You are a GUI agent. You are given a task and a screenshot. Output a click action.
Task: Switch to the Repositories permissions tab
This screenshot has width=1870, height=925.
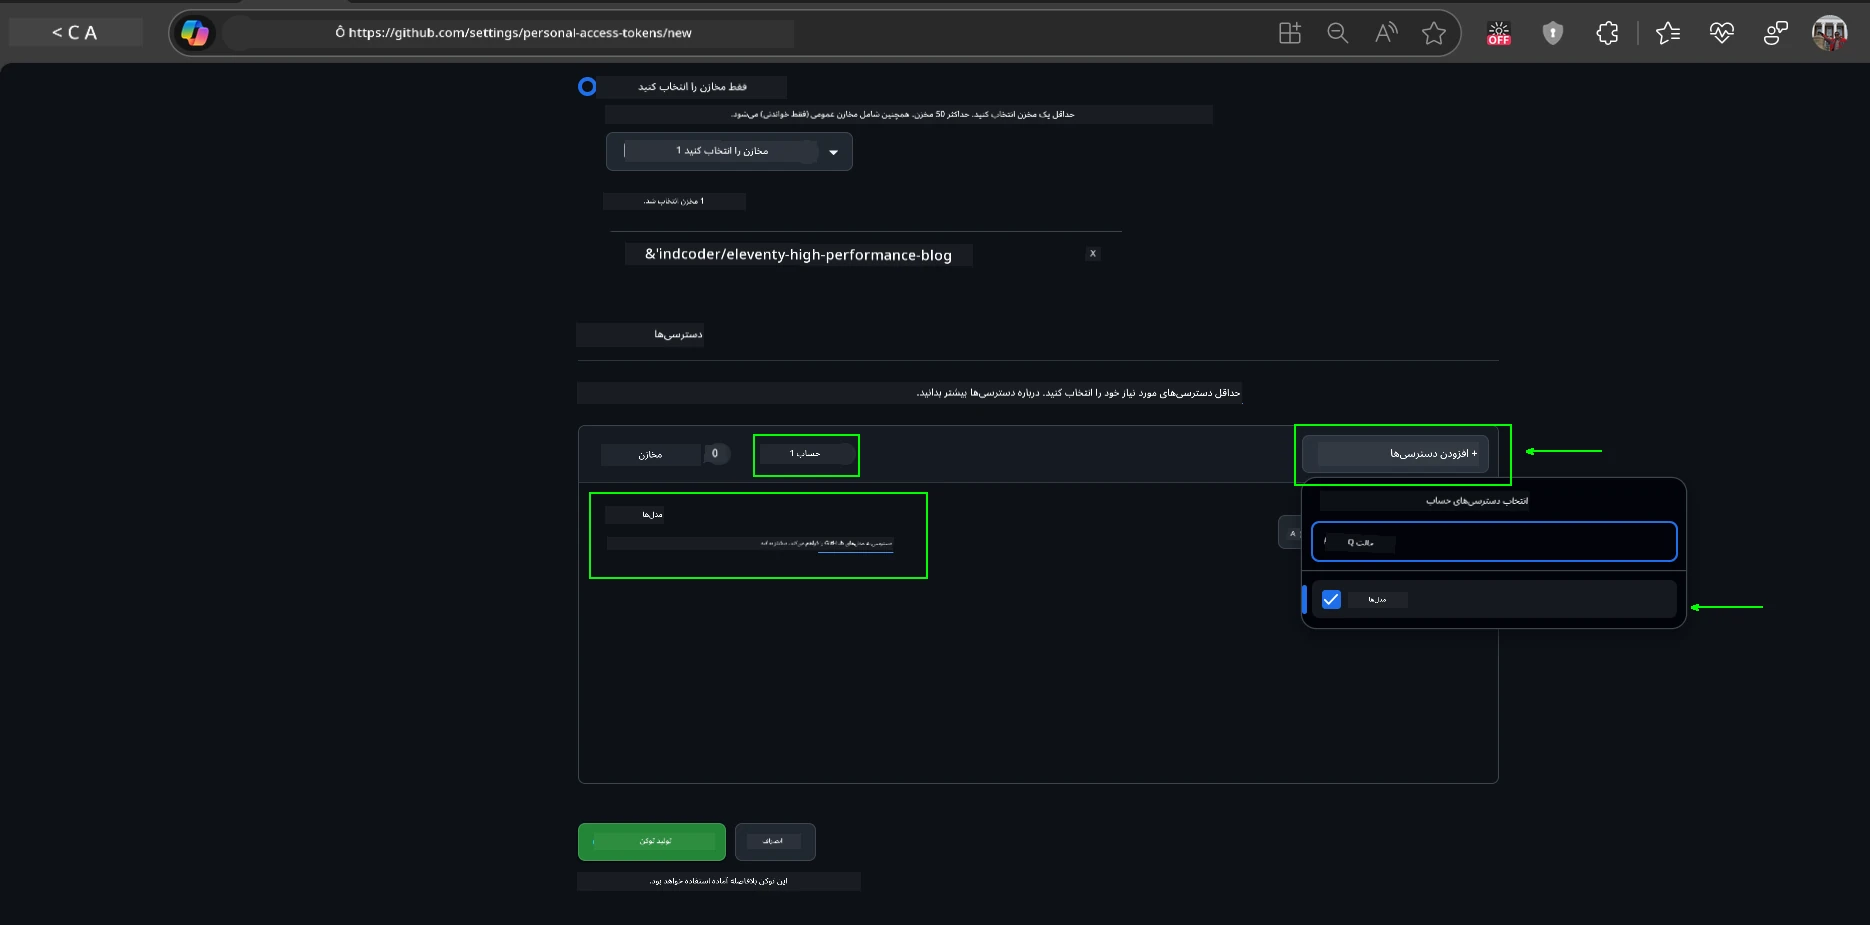665,454
